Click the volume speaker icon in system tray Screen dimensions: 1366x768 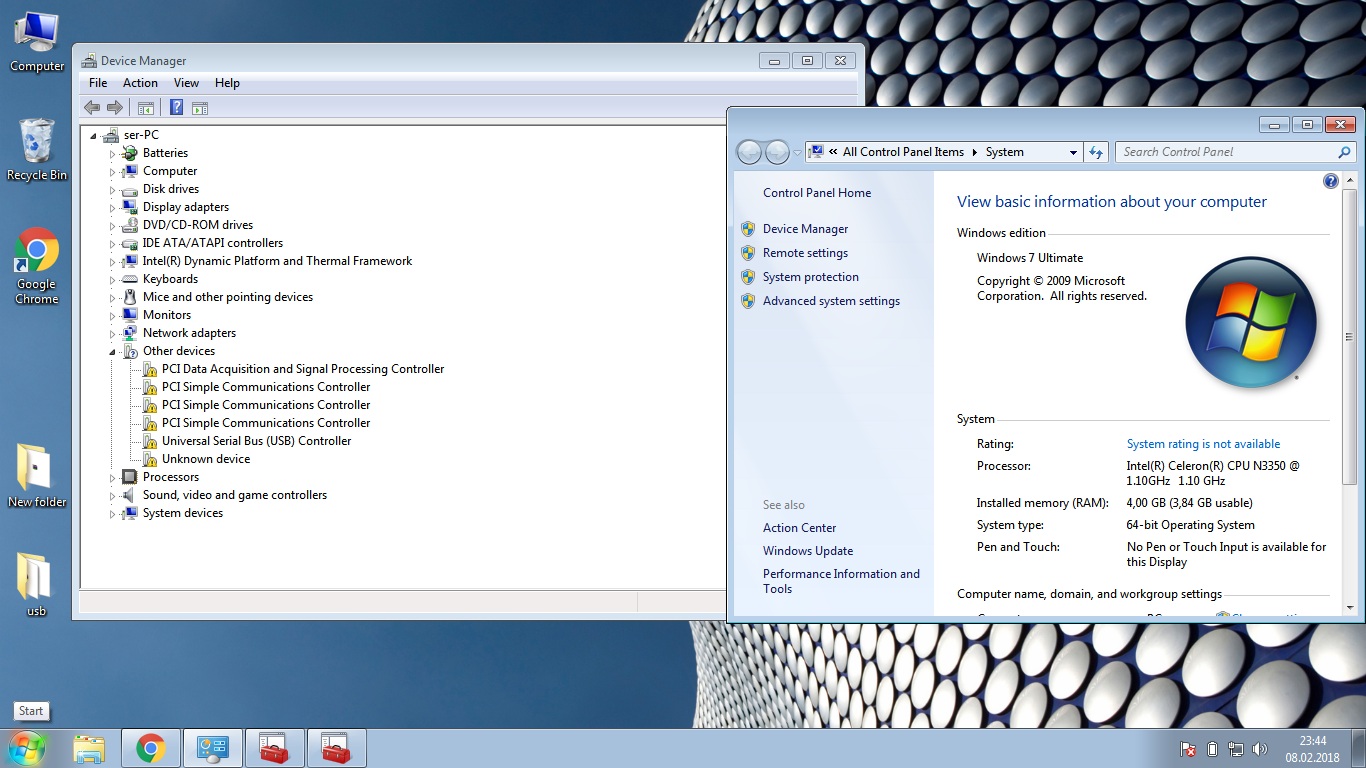pos(1260,749)
